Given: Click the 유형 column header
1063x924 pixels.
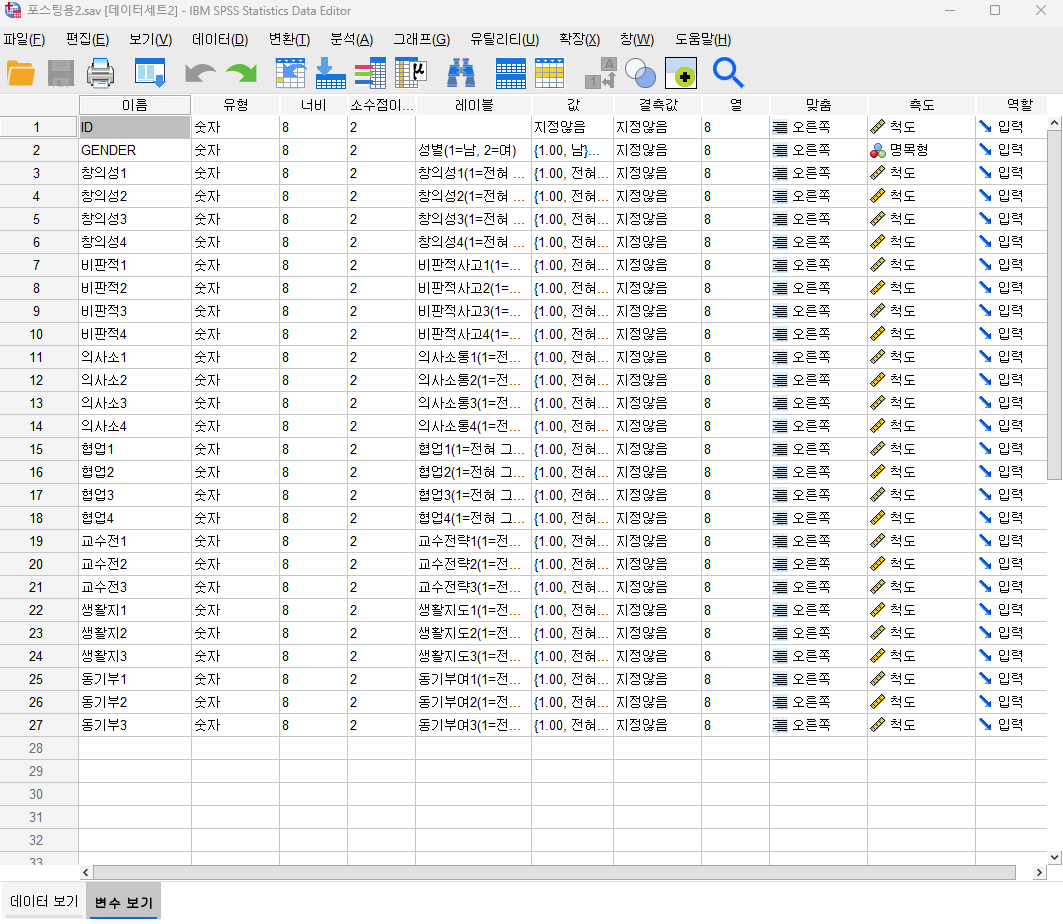Looking at the screenshot, I should click(235, 105).
